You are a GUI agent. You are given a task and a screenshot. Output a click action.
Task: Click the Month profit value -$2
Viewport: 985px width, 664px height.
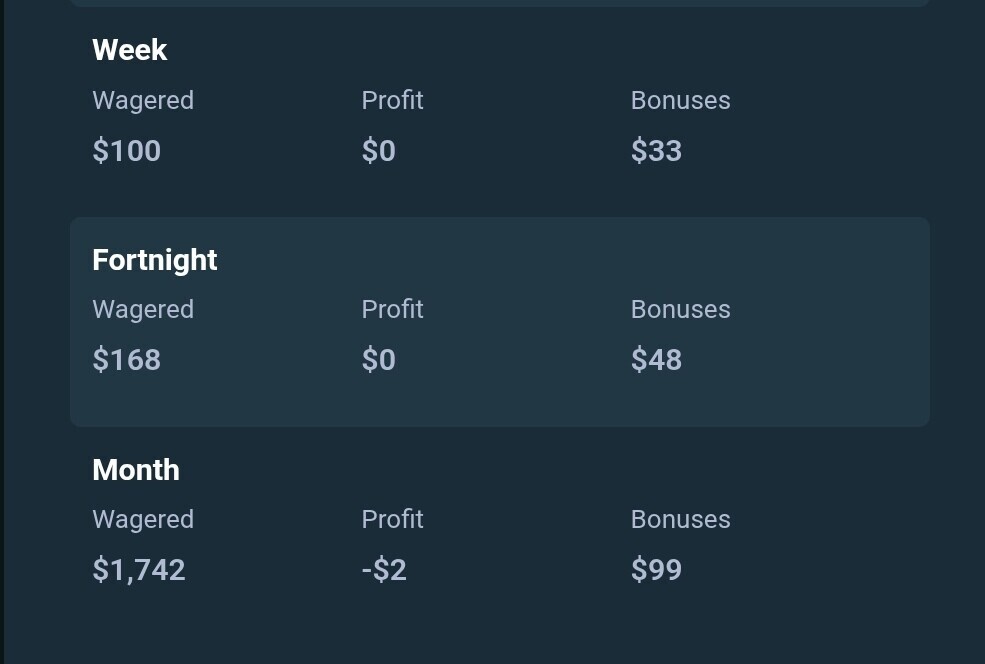[384, 570]
